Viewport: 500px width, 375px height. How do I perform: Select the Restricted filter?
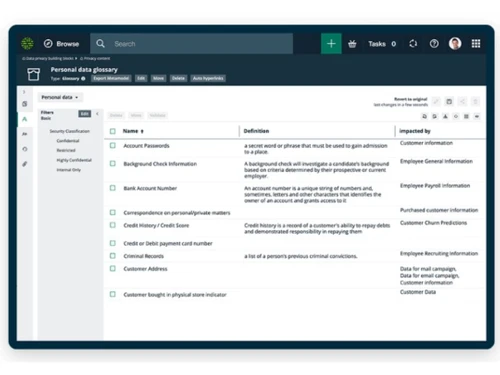[66, 150]
